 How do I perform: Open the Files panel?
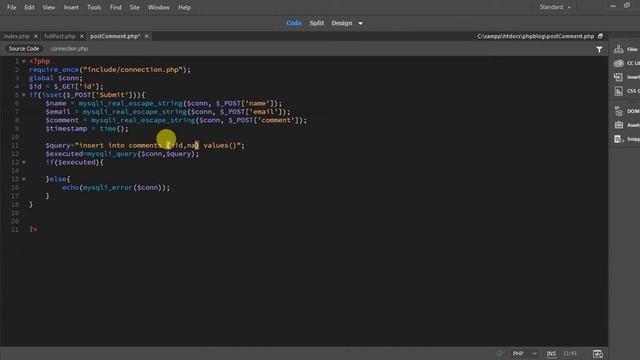[625, 49]
